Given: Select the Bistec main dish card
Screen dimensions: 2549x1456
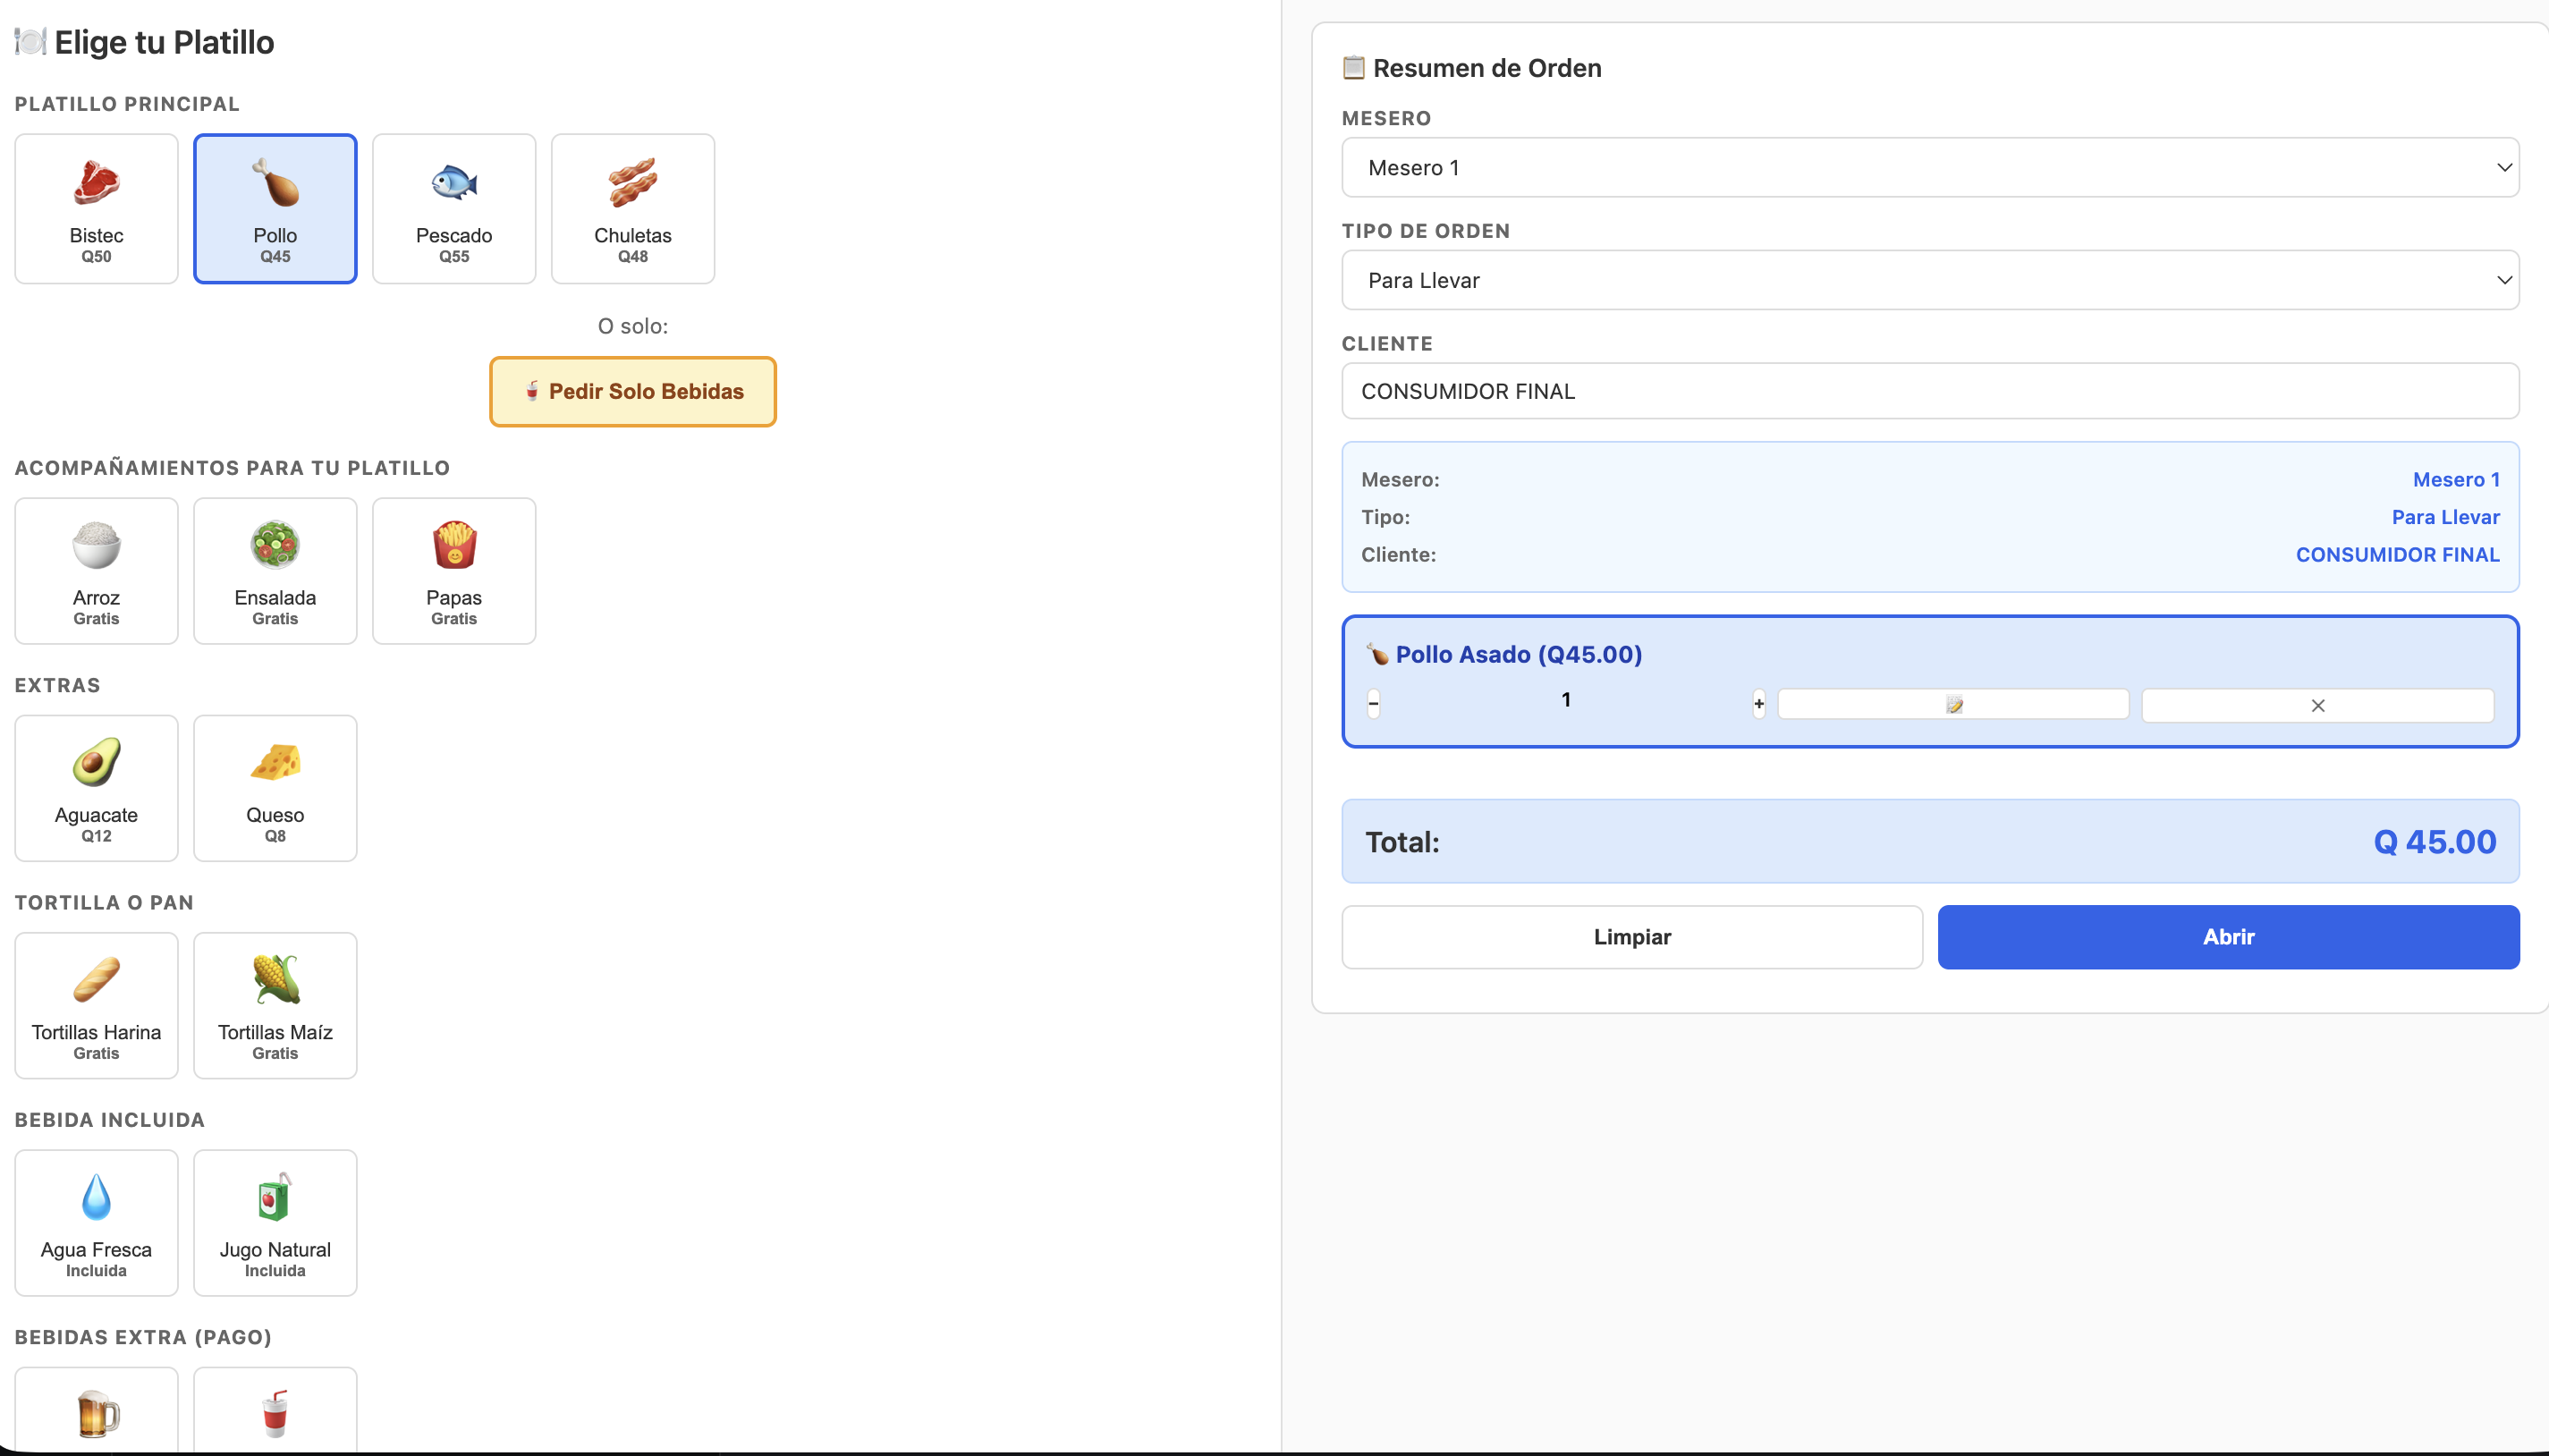Looking at the screenshot, I should pyautogui.click(x=96, y=208).
